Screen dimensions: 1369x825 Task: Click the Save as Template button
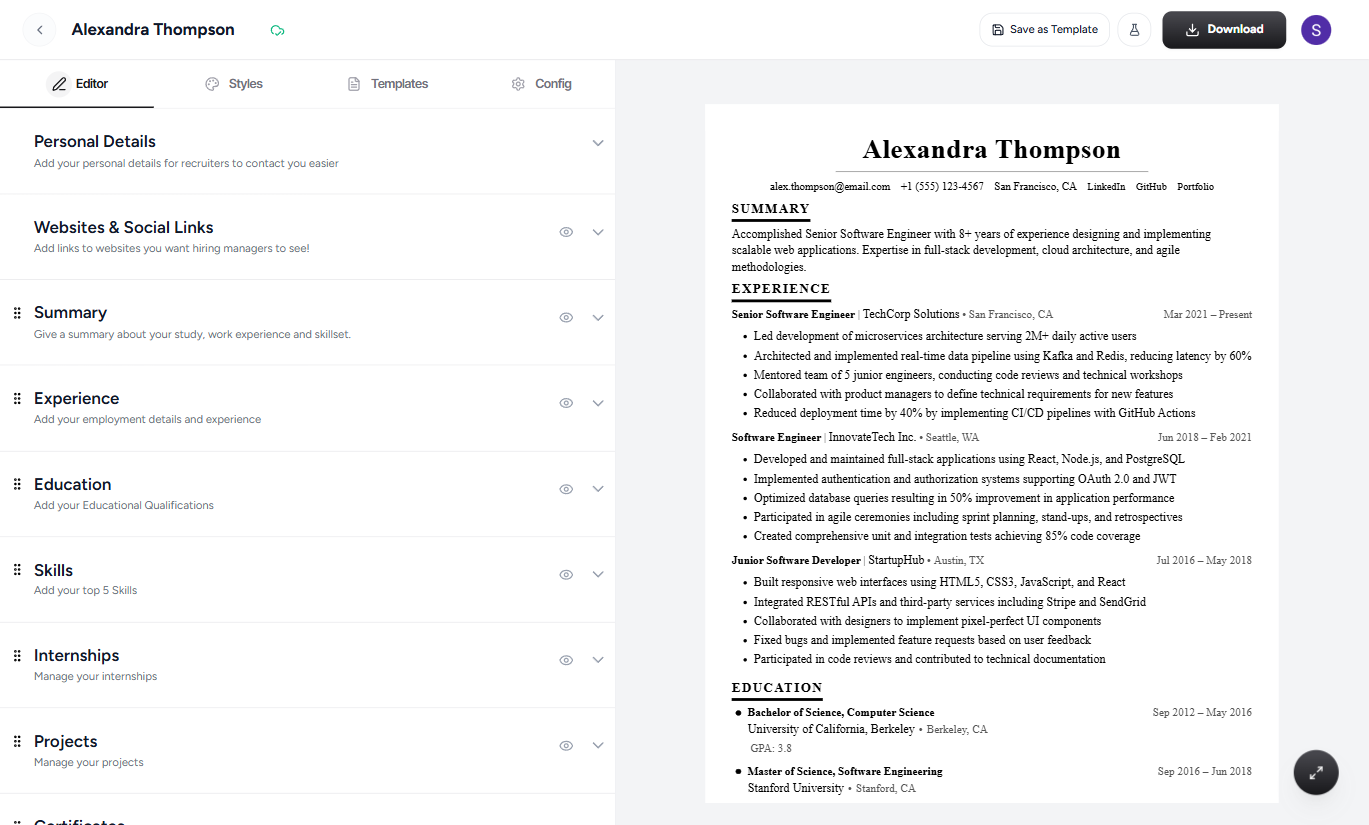(1044, 30)
